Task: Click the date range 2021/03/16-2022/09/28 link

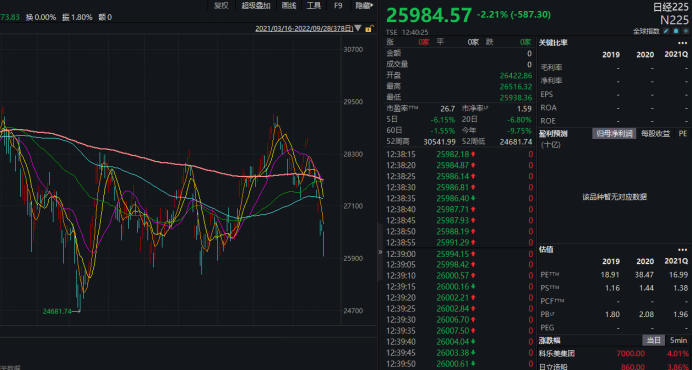Action: click(x=304, y=29)
